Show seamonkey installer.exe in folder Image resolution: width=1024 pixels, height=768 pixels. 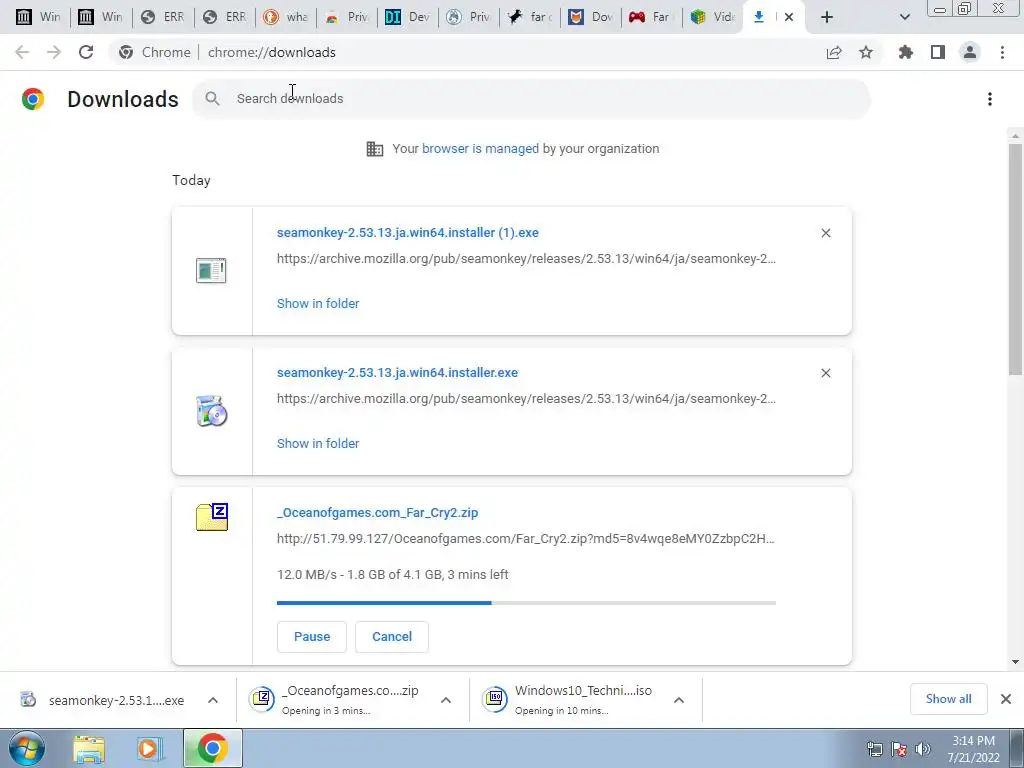(x=318, y=443)
